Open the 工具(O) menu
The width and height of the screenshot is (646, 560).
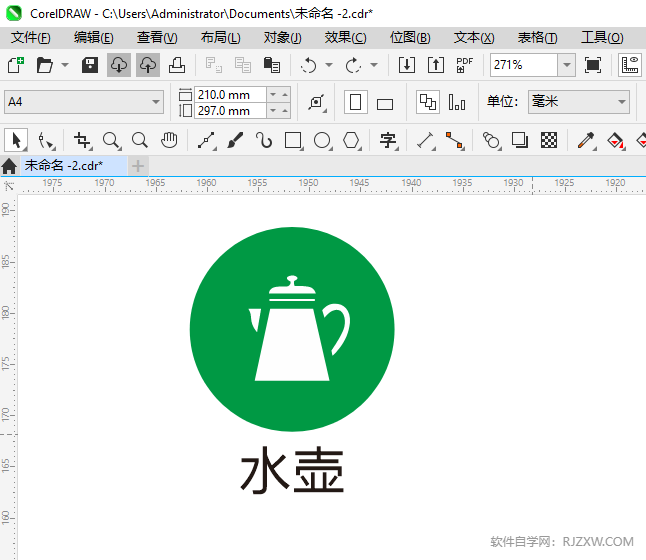[602, 37]
